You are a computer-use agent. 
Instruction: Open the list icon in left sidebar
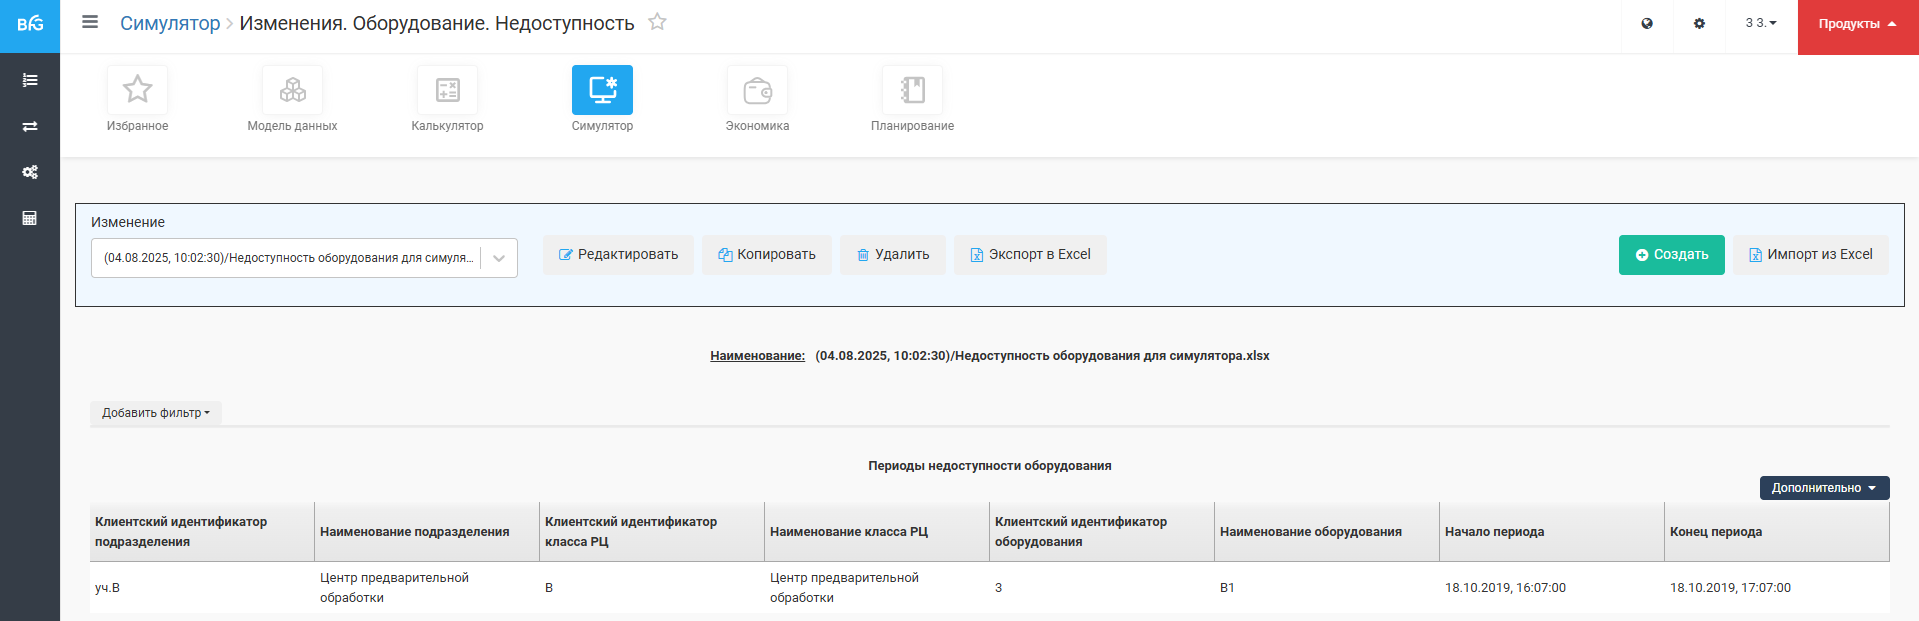pos(30,80)
